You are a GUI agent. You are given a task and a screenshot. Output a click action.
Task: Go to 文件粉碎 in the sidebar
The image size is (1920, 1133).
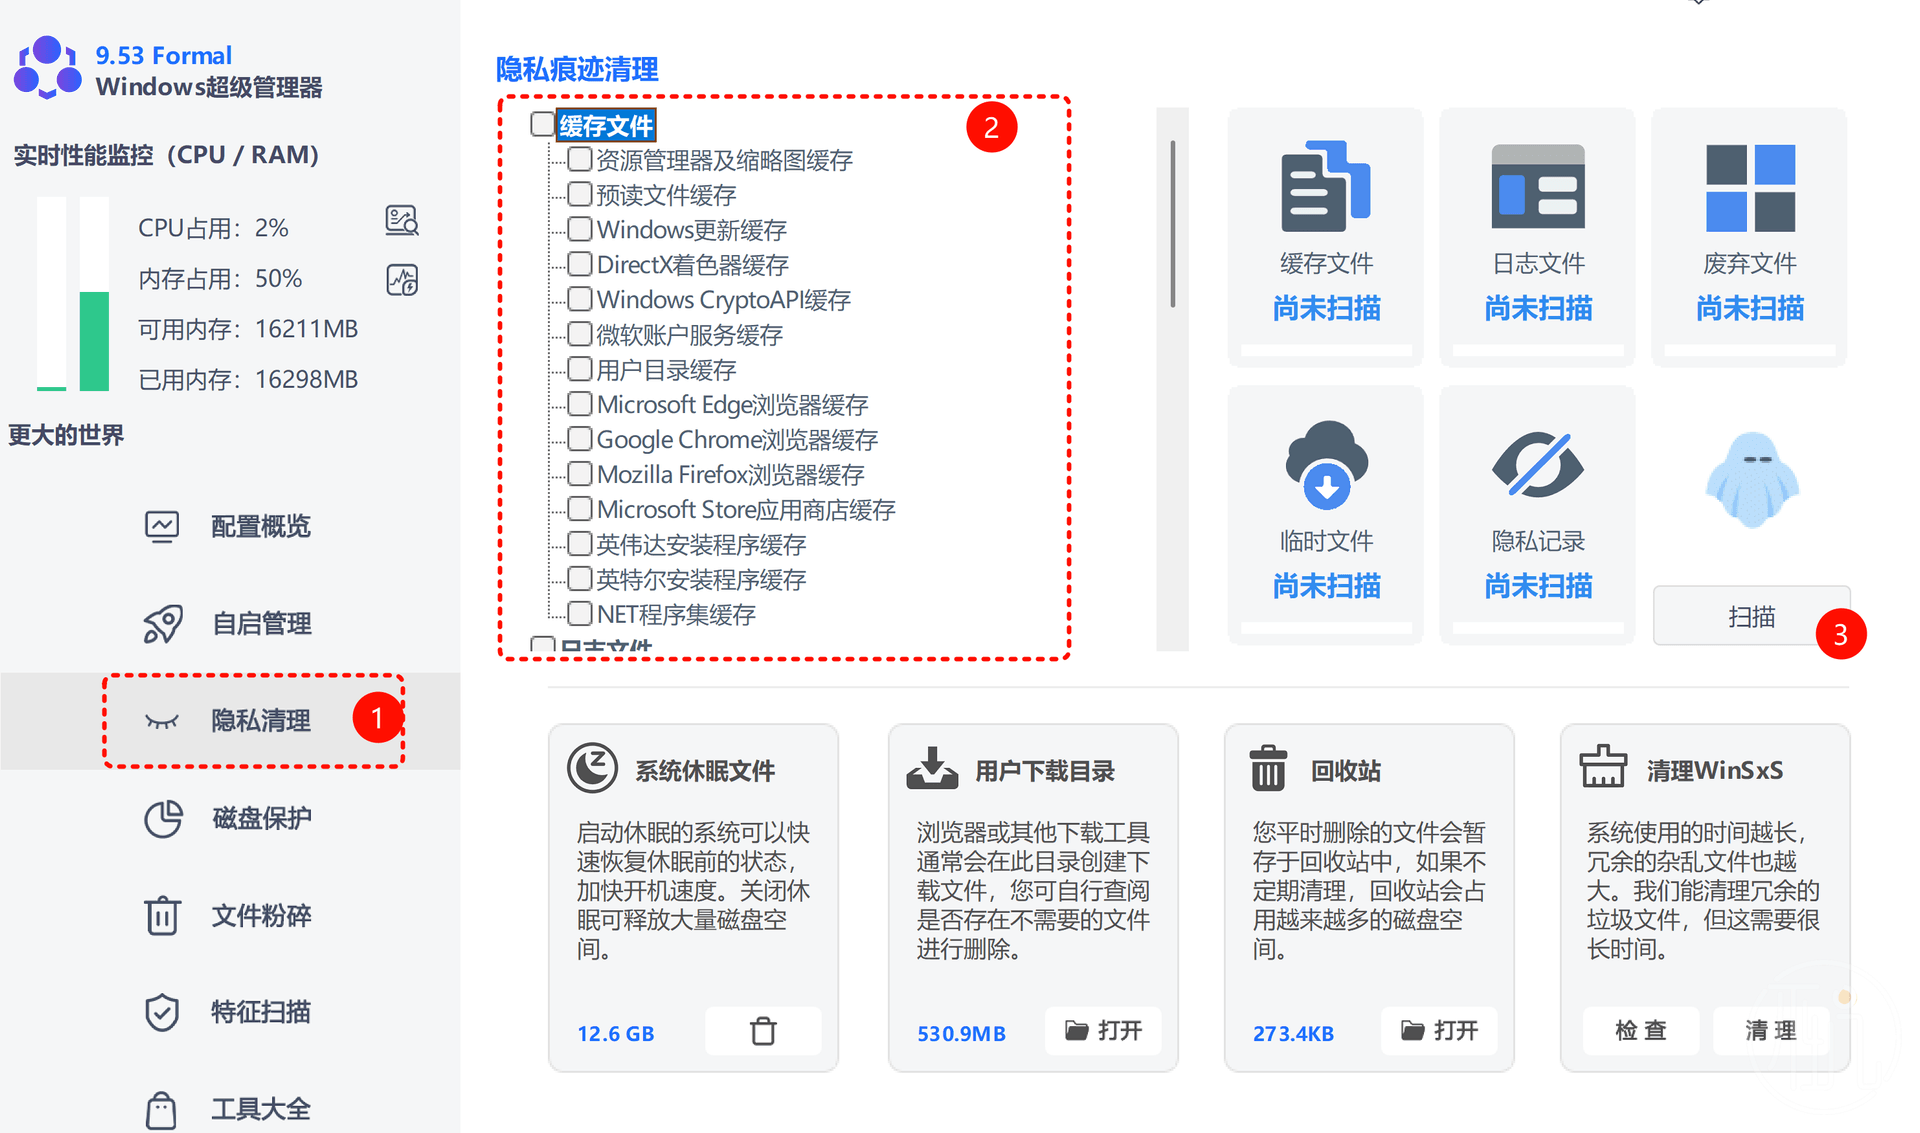click(260, 915)
